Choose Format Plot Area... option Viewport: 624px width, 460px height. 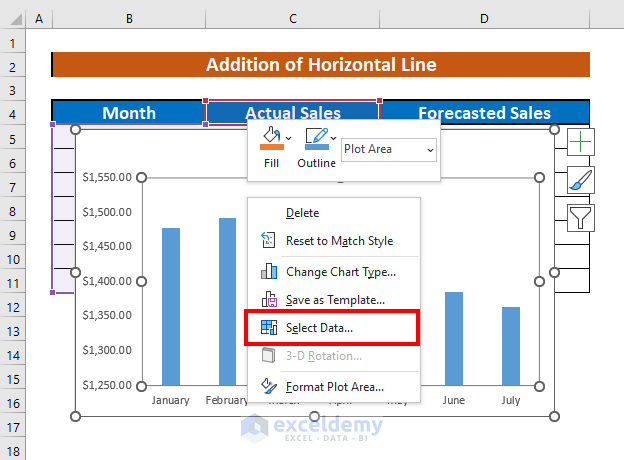click(x=333, y=387)
